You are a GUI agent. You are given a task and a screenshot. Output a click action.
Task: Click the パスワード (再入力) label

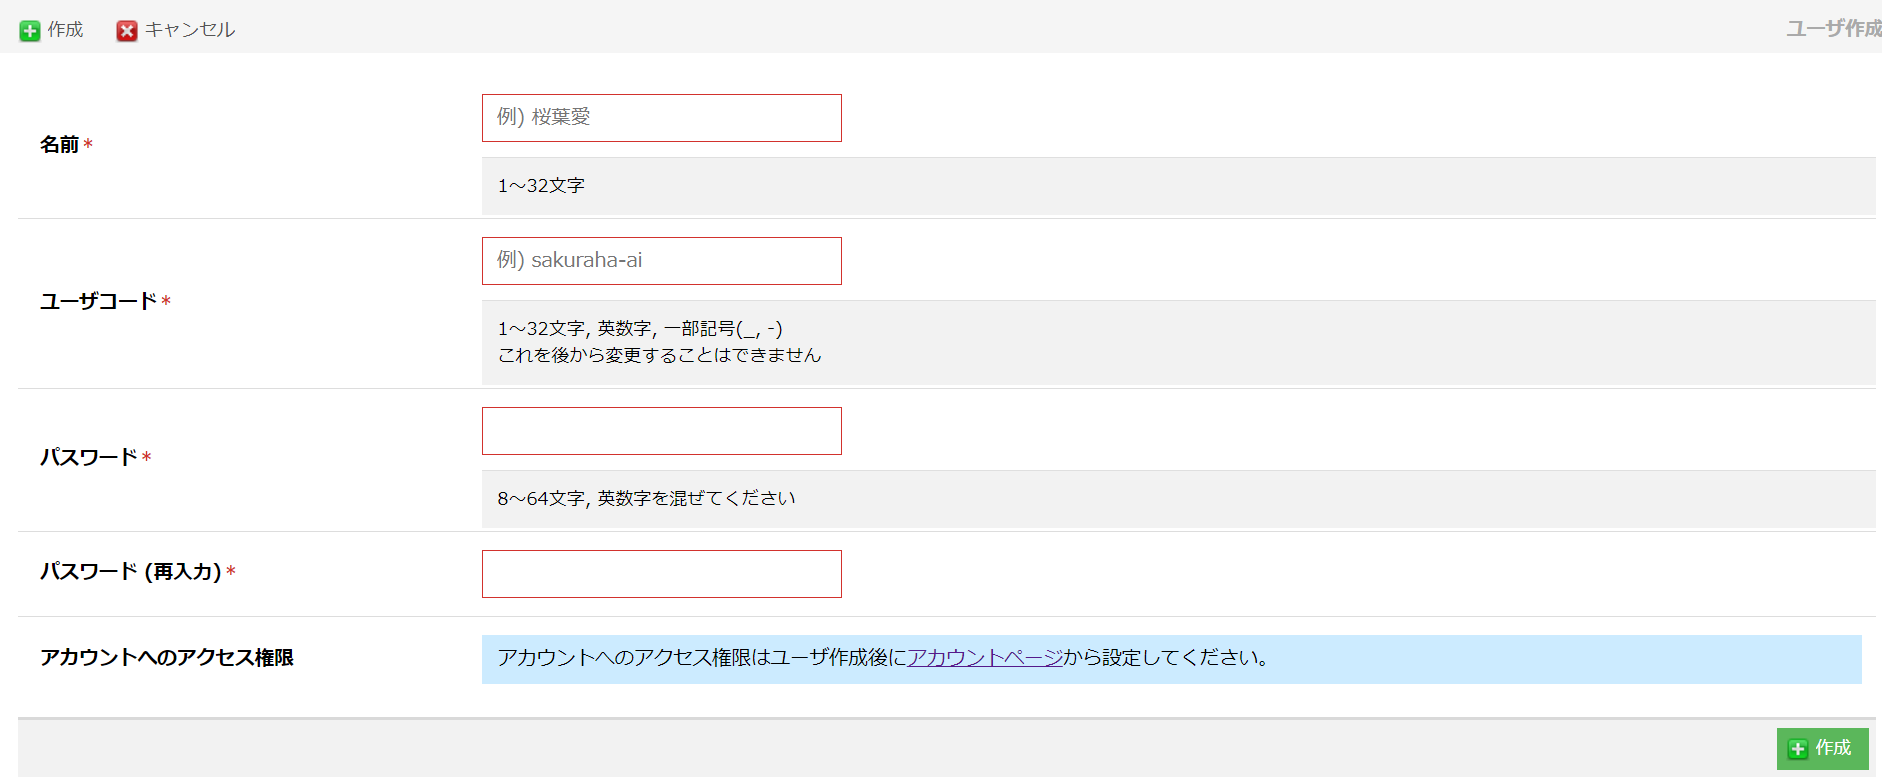[131, 571]
